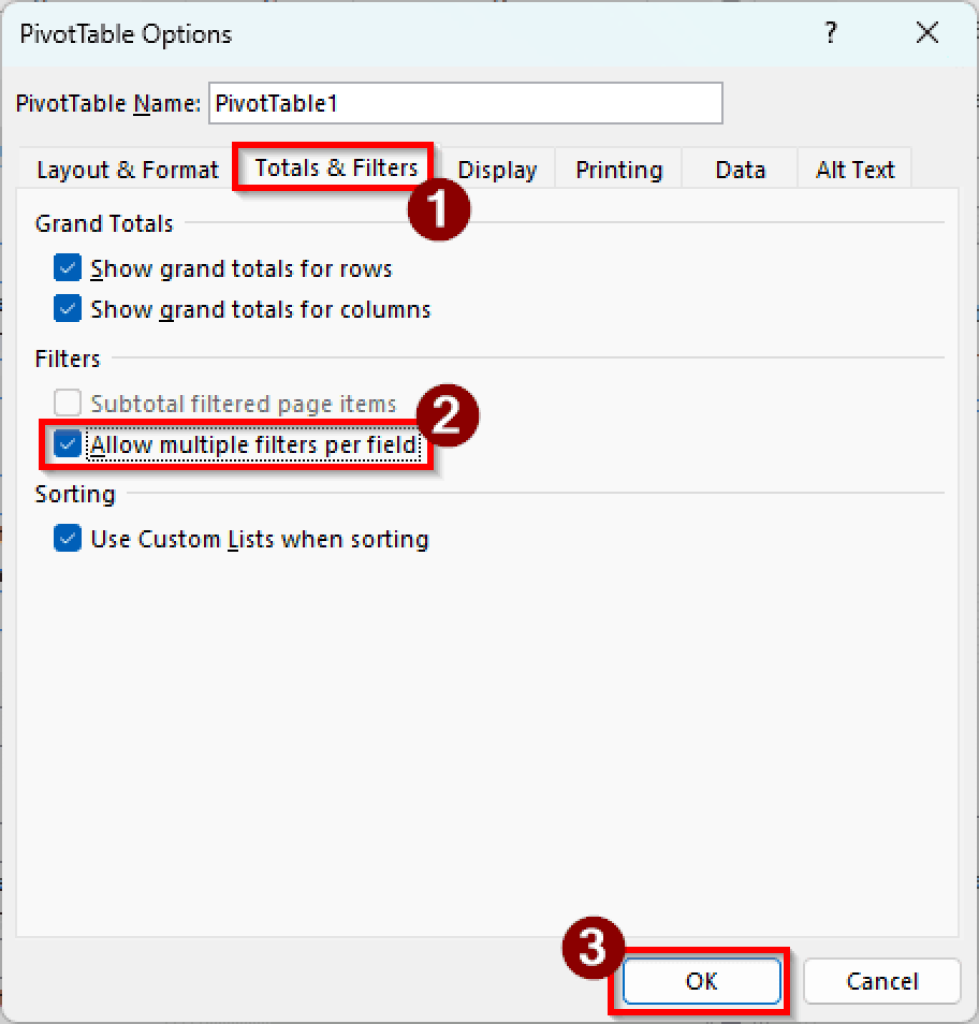Select the PivotTable1 name text

280,103
